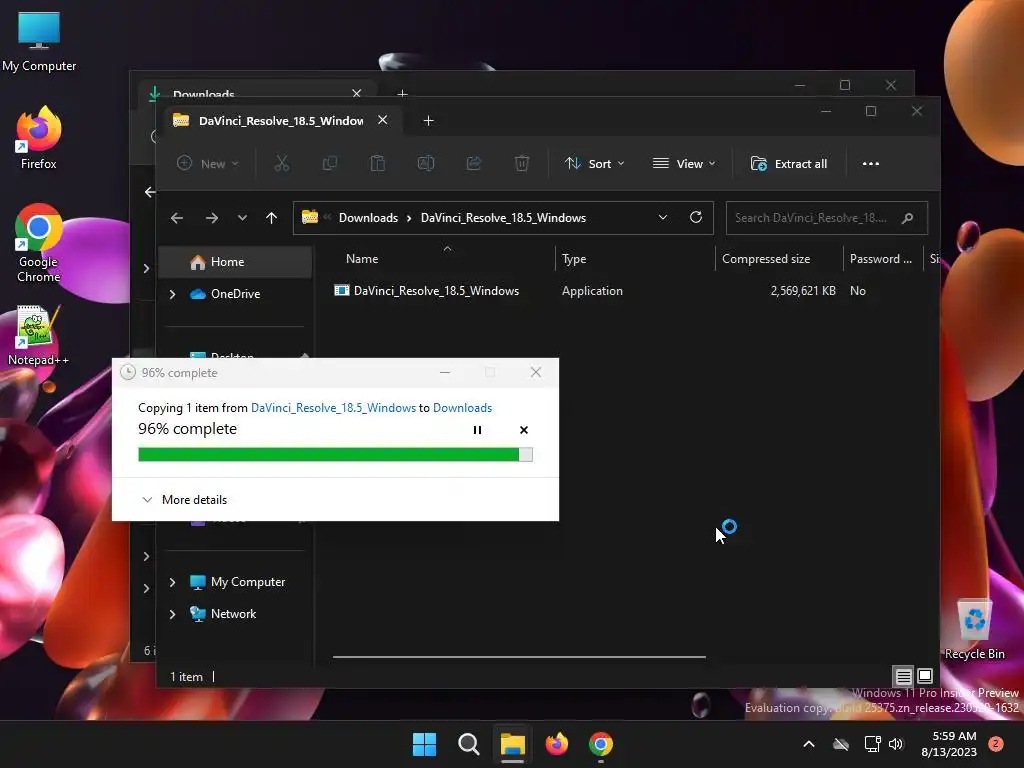Screen dimensions: 1024x768
Task: Open Windows Search from taskbar
Action: pyautogui.click(x=468, y=744)
